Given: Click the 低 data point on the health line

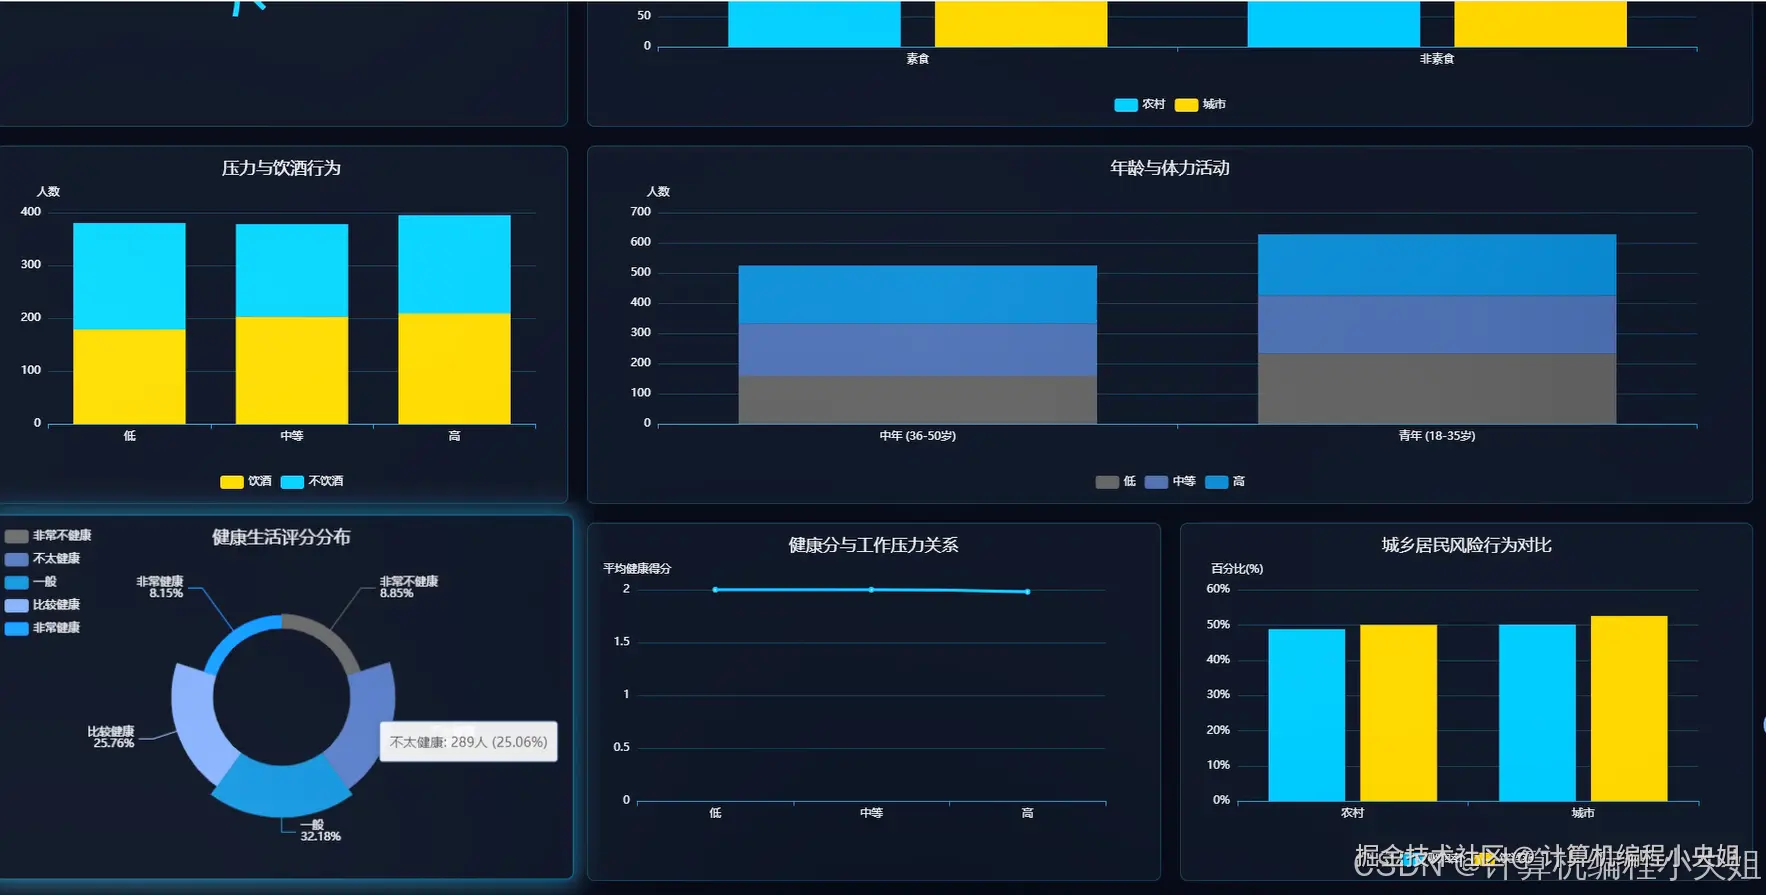Looking at the screenshot, I should 715,590.
